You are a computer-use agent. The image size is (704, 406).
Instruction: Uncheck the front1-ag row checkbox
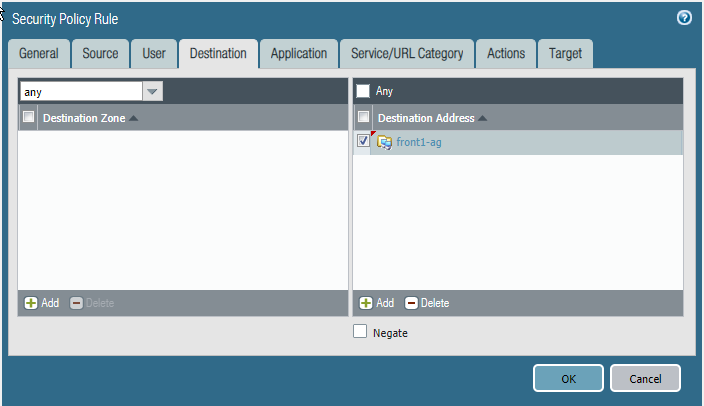pos(363,141)
